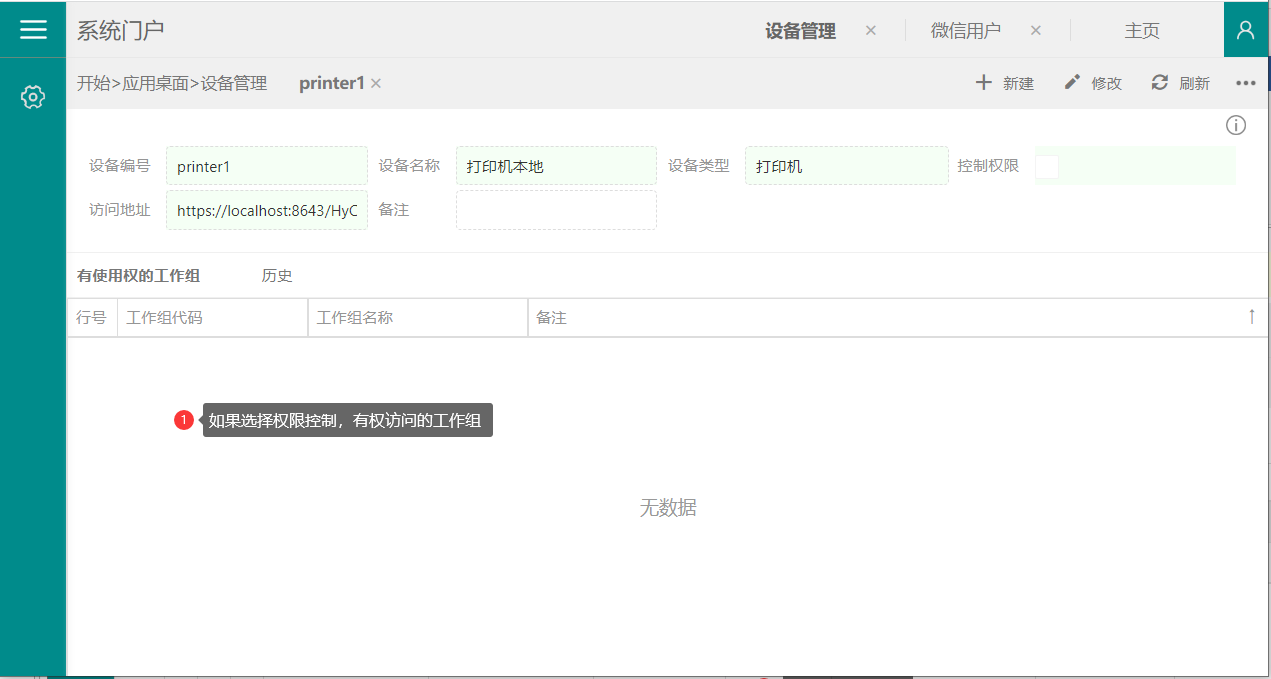Viewport: 1271px width, 679px height.
Task: Click the up arrow in table header
Action: (1251, 317)
